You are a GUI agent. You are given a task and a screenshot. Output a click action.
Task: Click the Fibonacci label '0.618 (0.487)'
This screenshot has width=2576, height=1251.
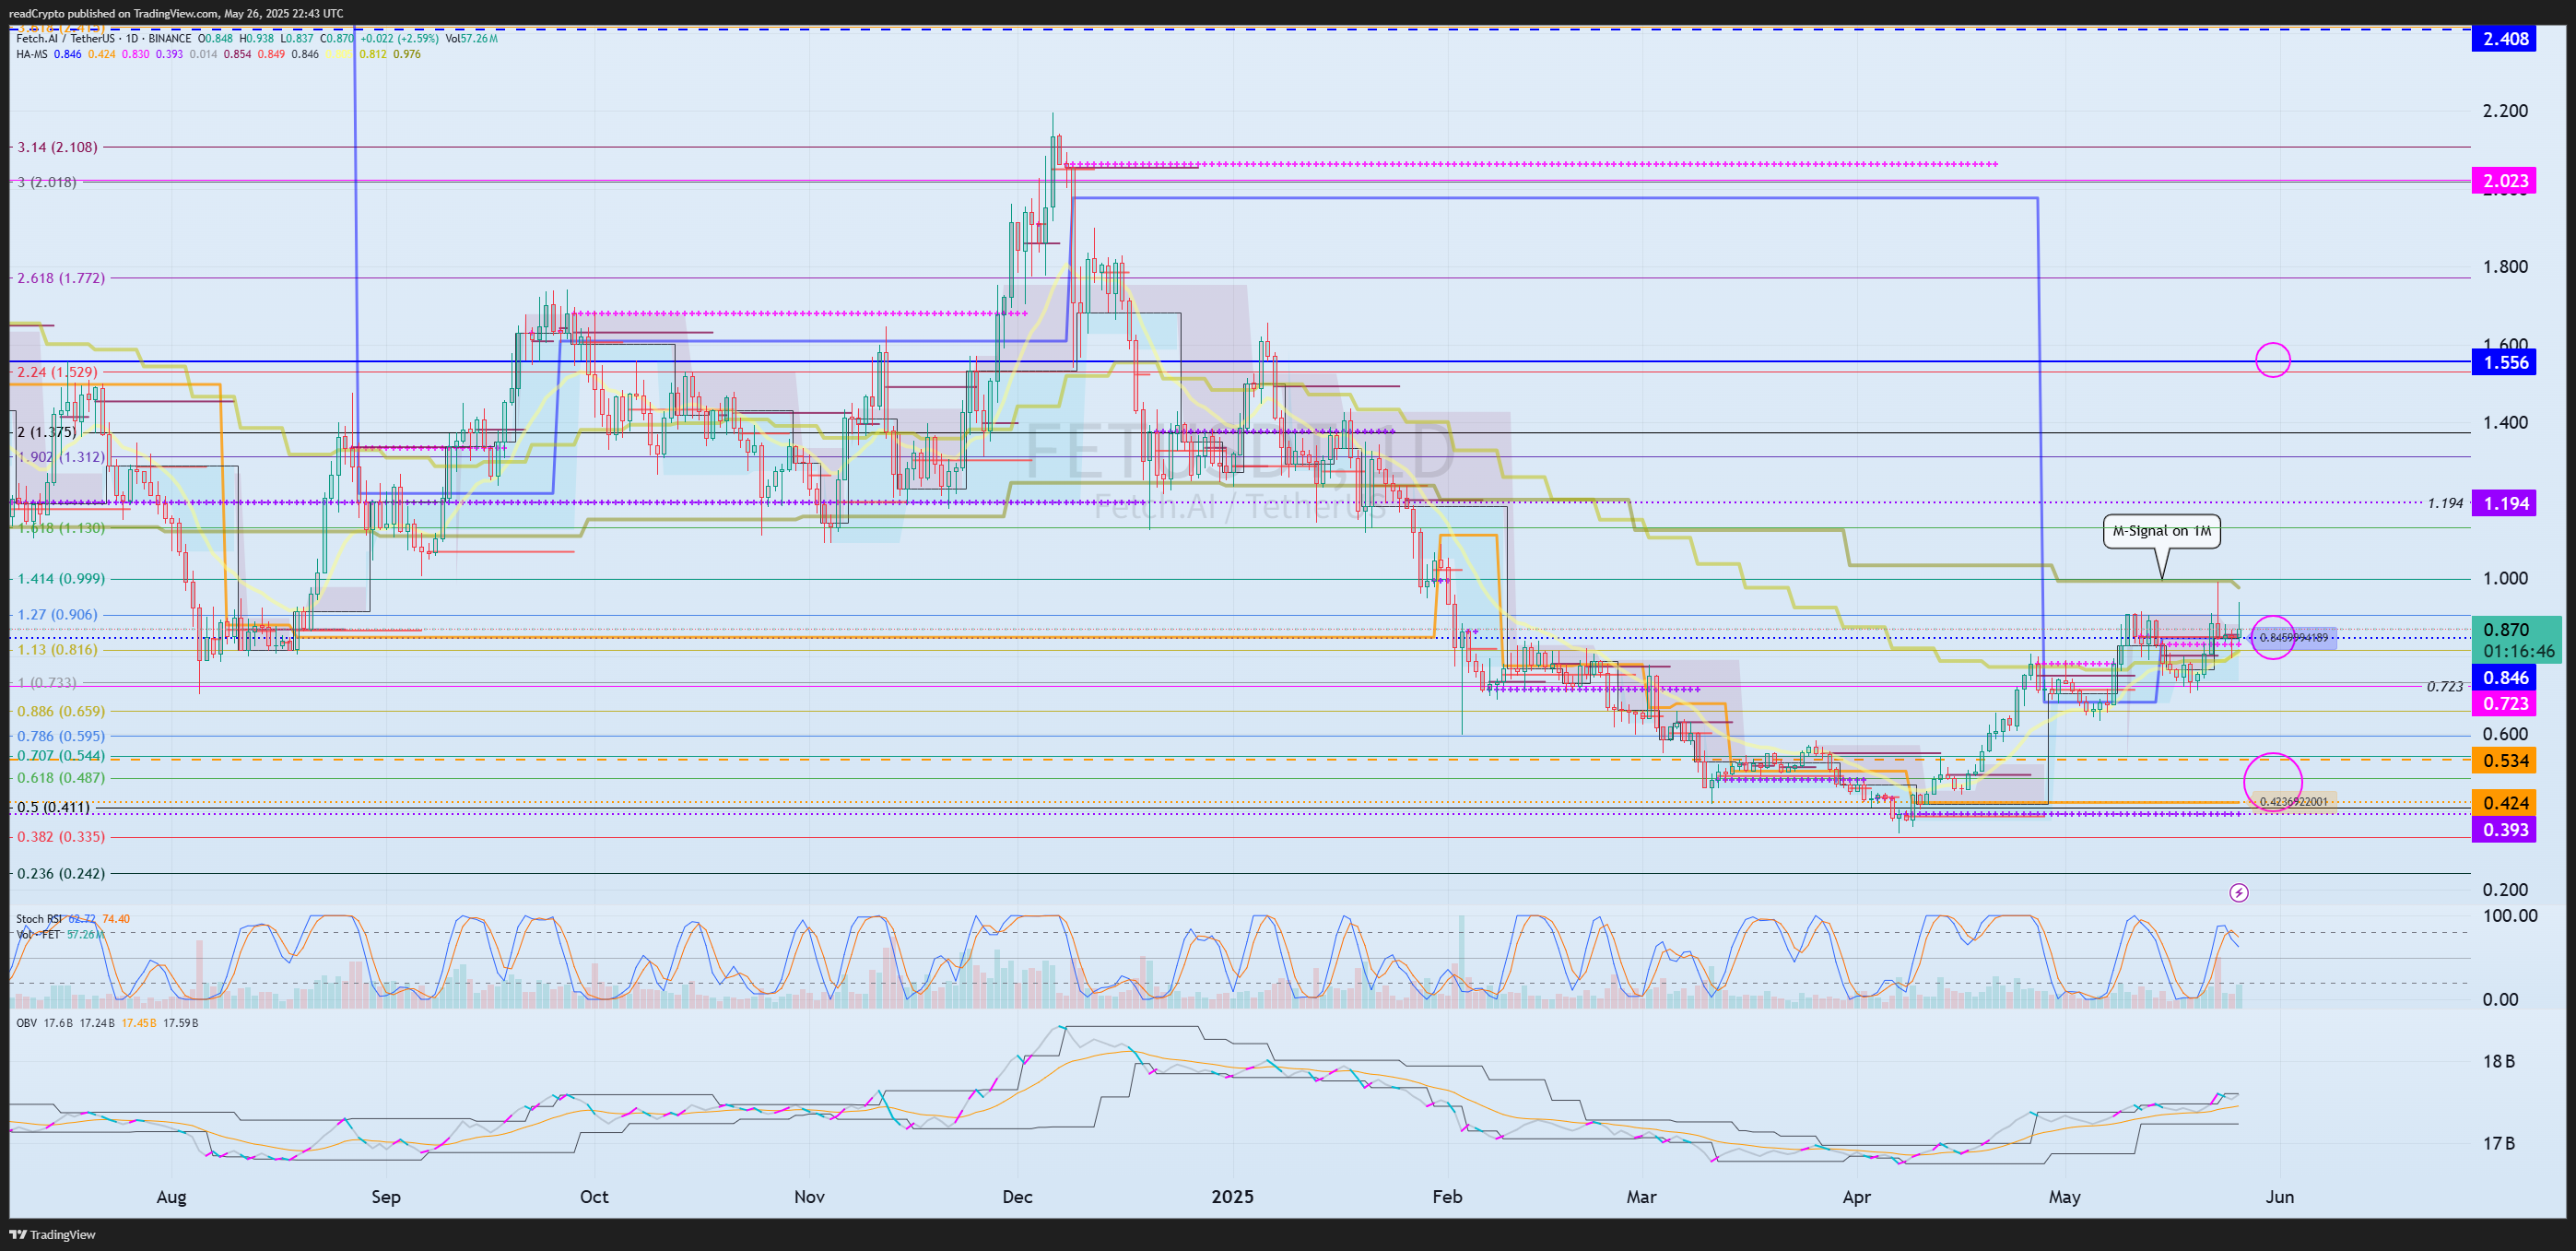pyautogui.click(x=60, y=777)
